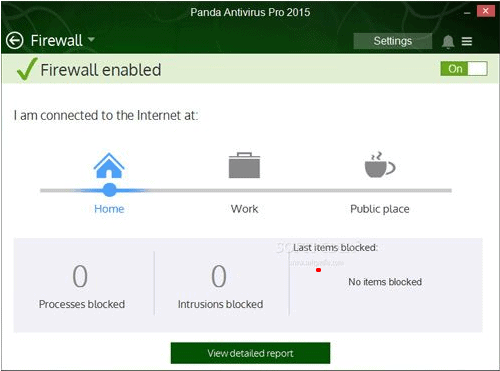The height and width of the screenshot is (371, 500).
Task: Choose the Work network label
Action: (244, 209)
